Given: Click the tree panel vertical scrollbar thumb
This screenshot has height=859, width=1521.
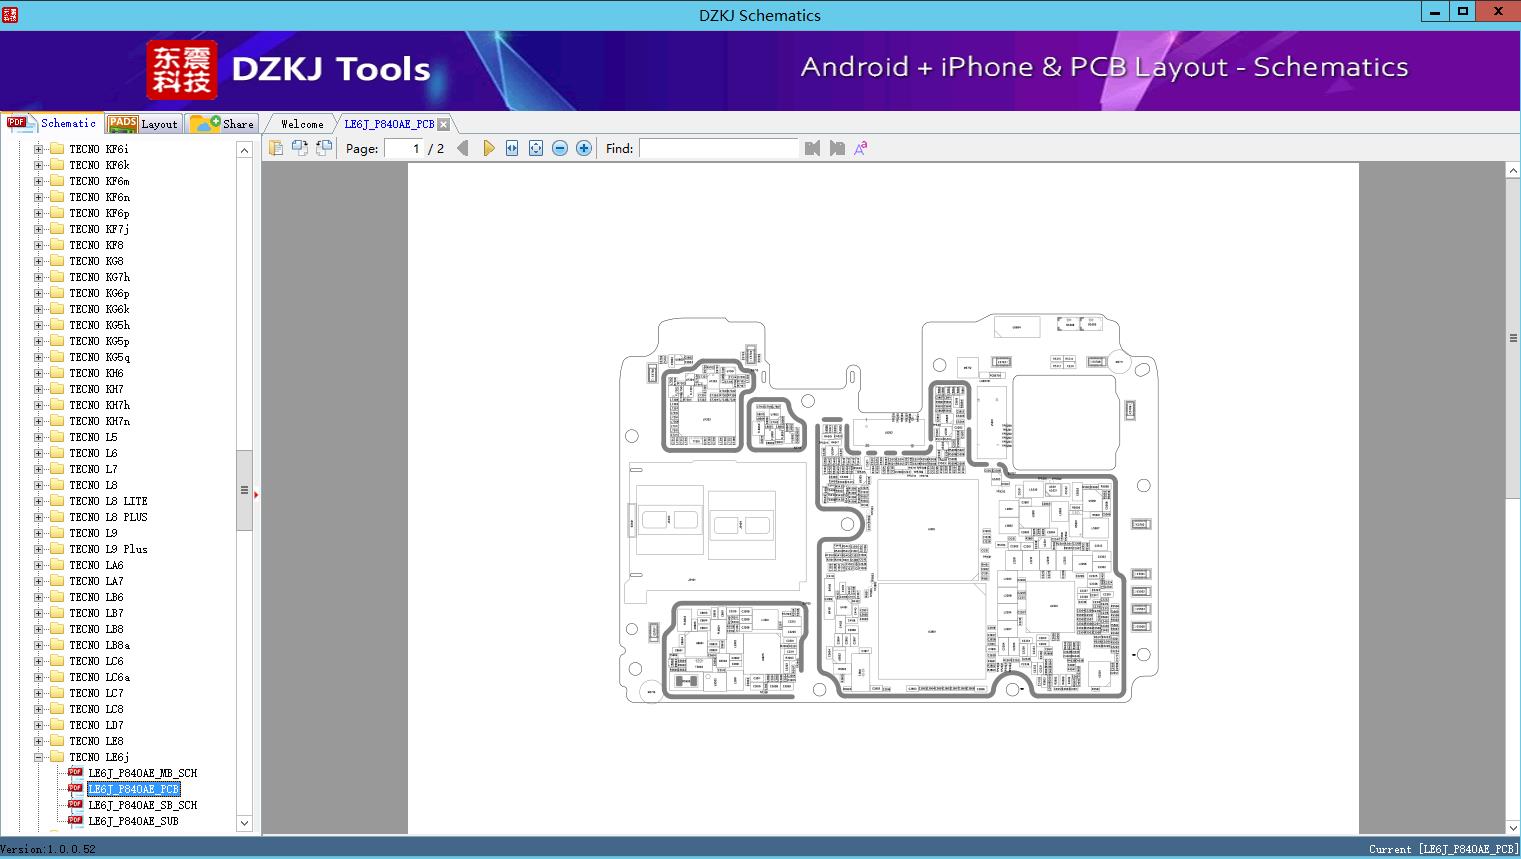Looking at the screenshot, I should pyautogui.click(x=244, y=490).
